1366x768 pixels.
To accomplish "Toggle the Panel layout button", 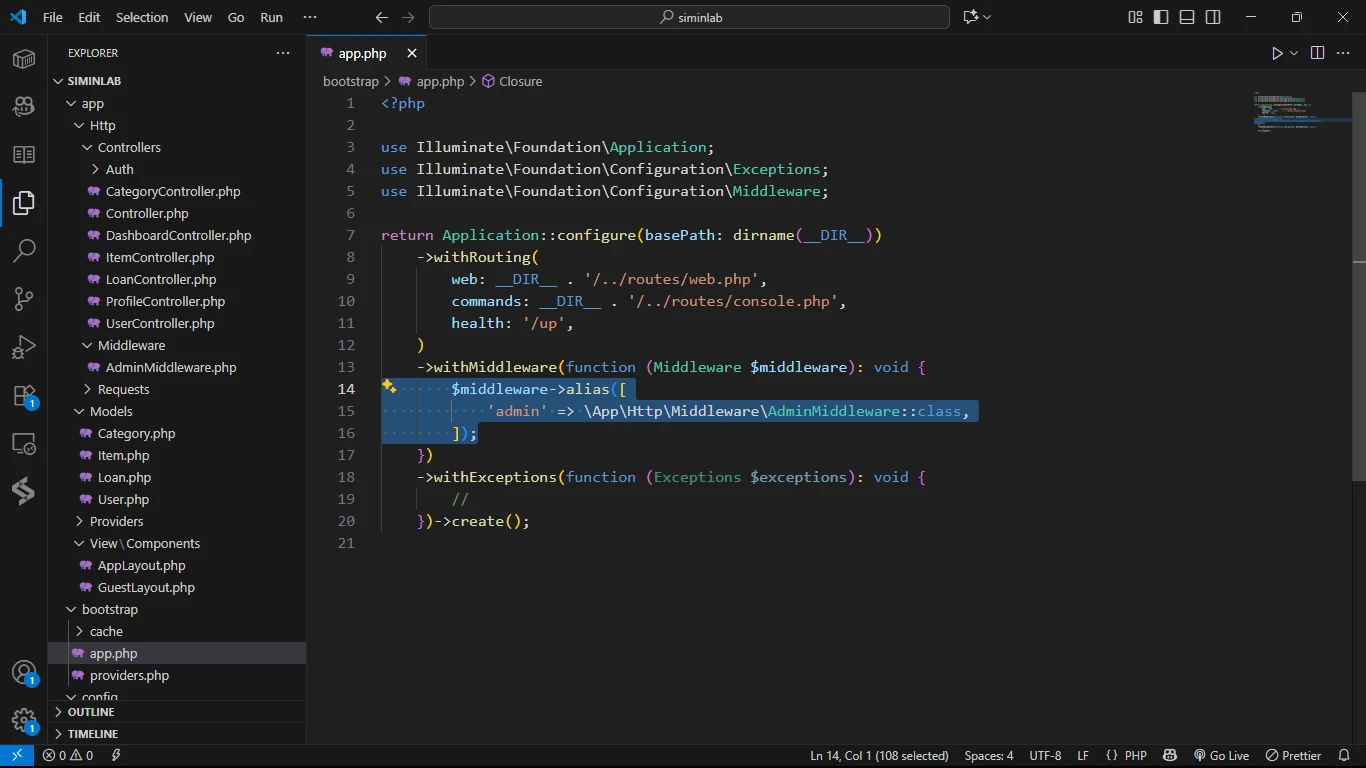I will pos(1187,17).
